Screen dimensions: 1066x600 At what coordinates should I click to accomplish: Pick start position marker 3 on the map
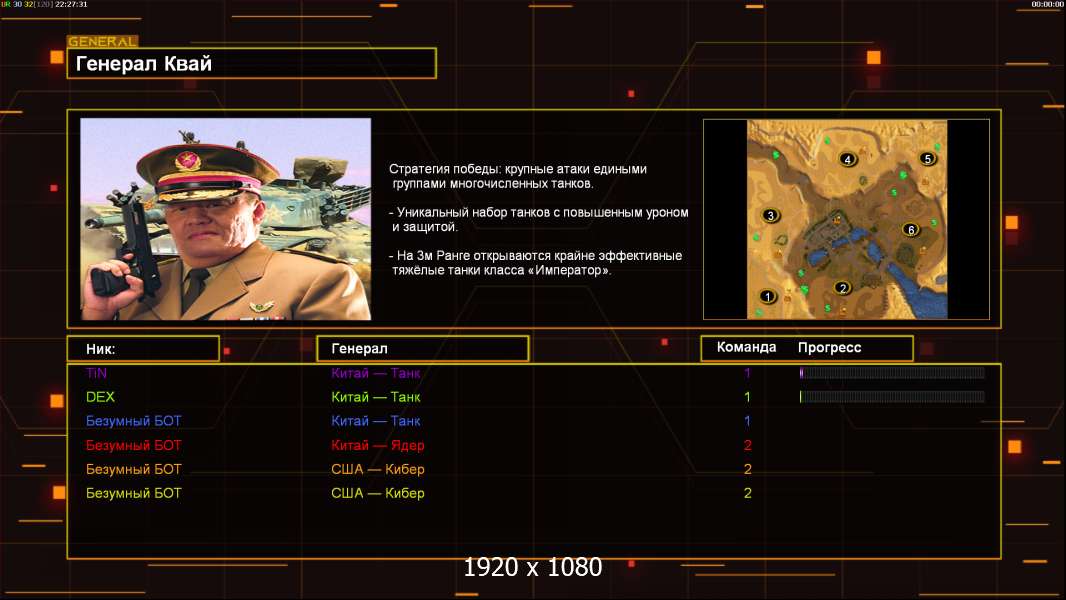pos(770,215)
